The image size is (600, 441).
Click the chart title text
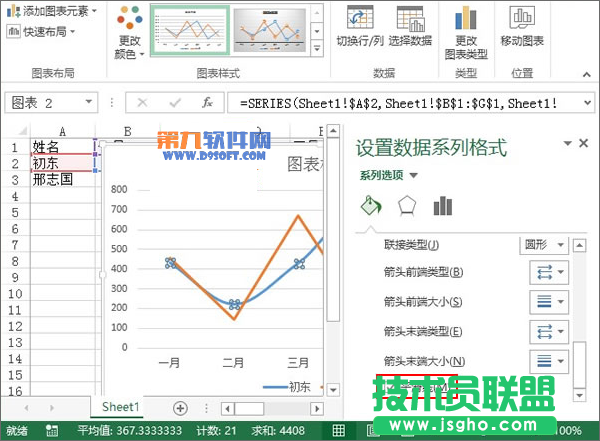click(x=305, y=164)
